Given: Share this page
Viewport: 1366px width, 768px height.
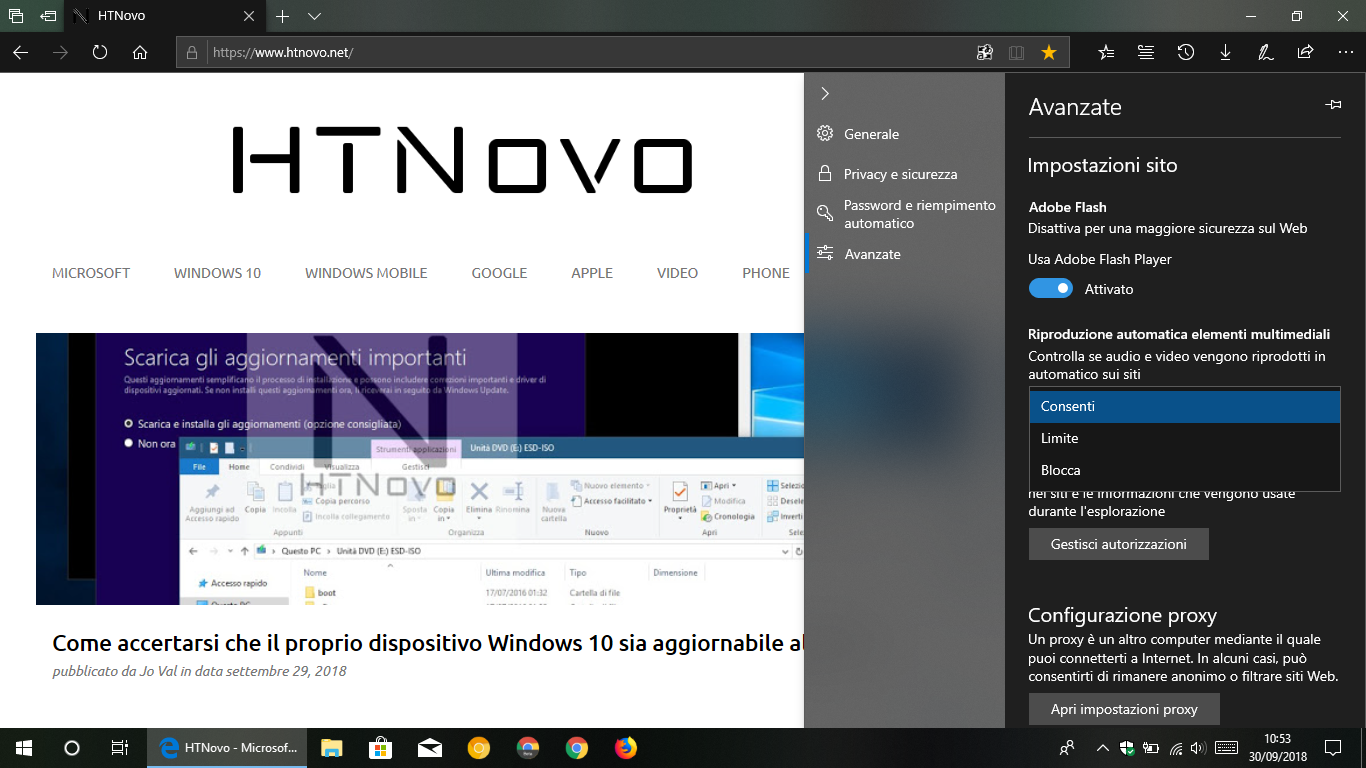Looking at the screenshot, I should pyautogui.click(x=1305, y=52).
